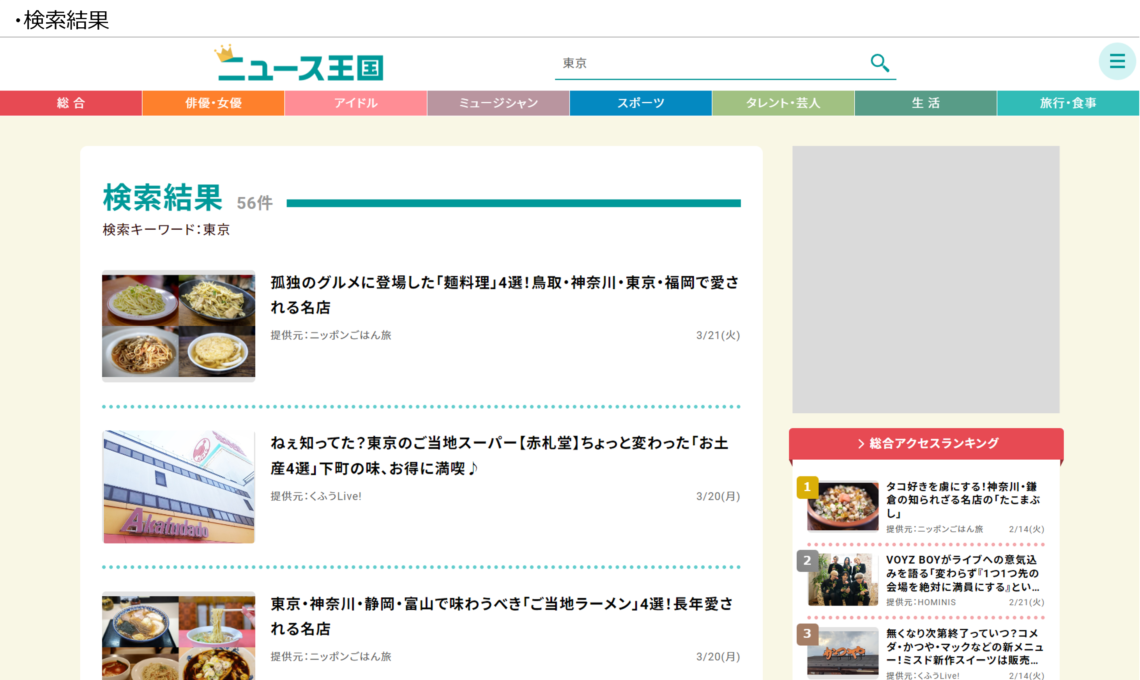
Task: Click the noodle dishes collage thumbnail
Action: 179,326
